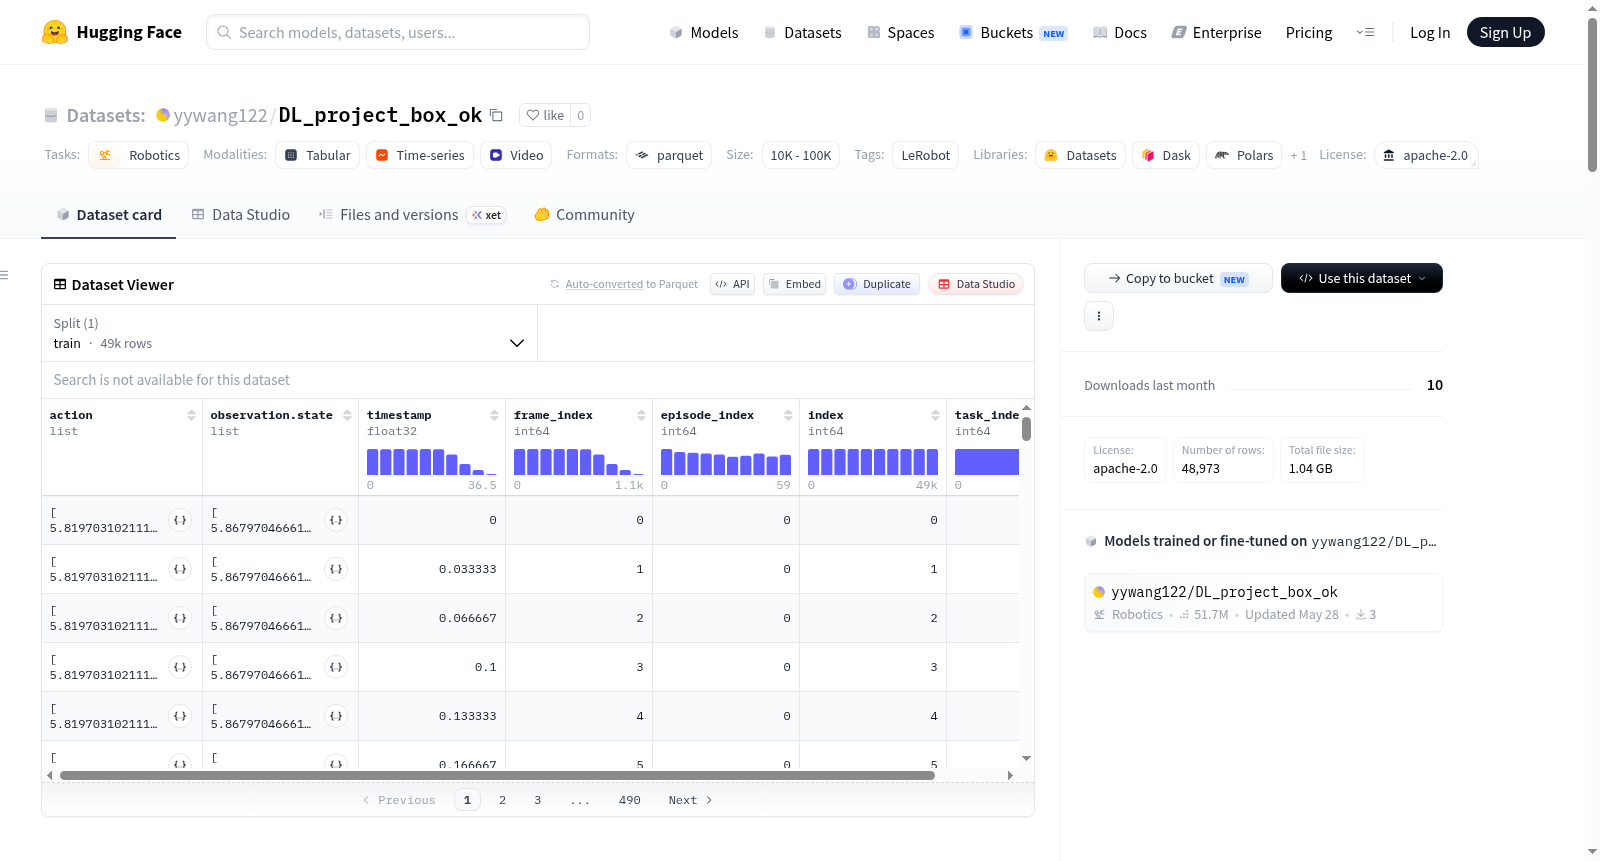This screenshot has height=861, width=1600.
Task: Sort by the frame_index column
Action: pyautogui.click(x=641, y=415)
